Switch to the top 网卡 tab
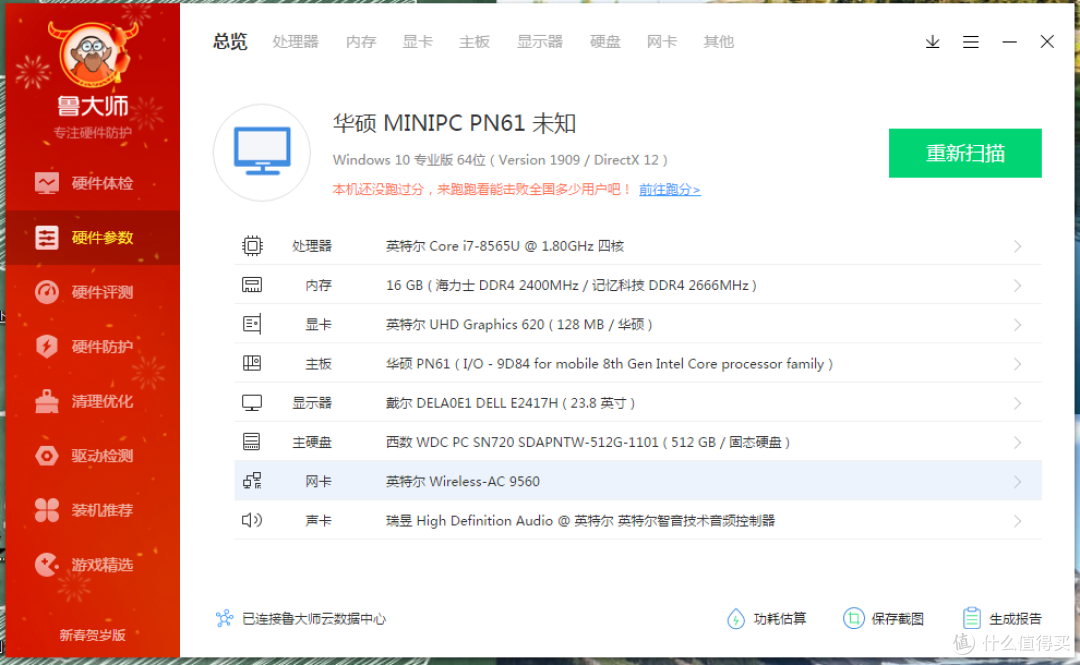The width and height of the screenshot is (1080, 665). click(662, 41)
